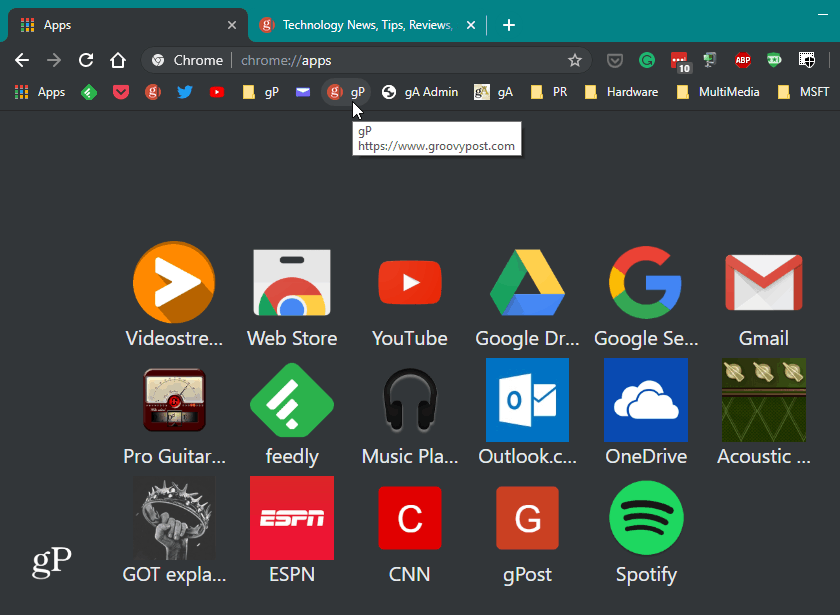
Task: Open the mail envelope bookmark
Action: 303,92
